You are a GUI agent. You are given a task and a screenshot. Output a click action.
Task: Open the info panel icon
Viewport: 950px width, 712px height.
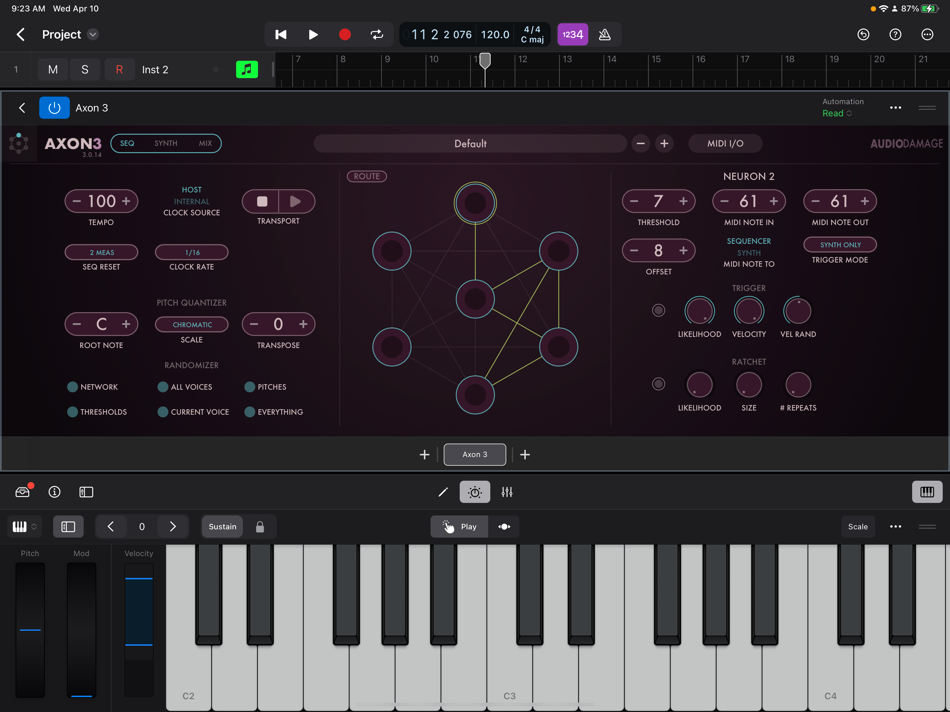click(x=54, y=491)
